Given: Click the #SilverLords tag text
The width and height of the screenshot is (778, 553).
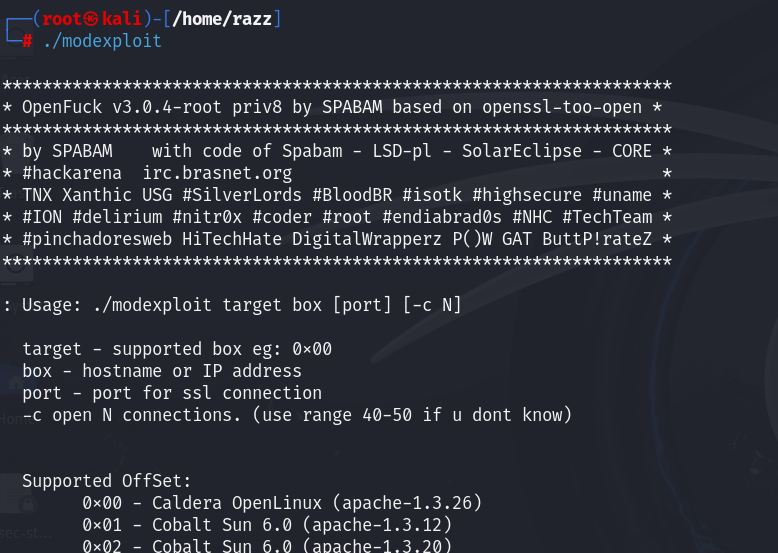Looking at the screenshot, I should (x=242, y=195).
